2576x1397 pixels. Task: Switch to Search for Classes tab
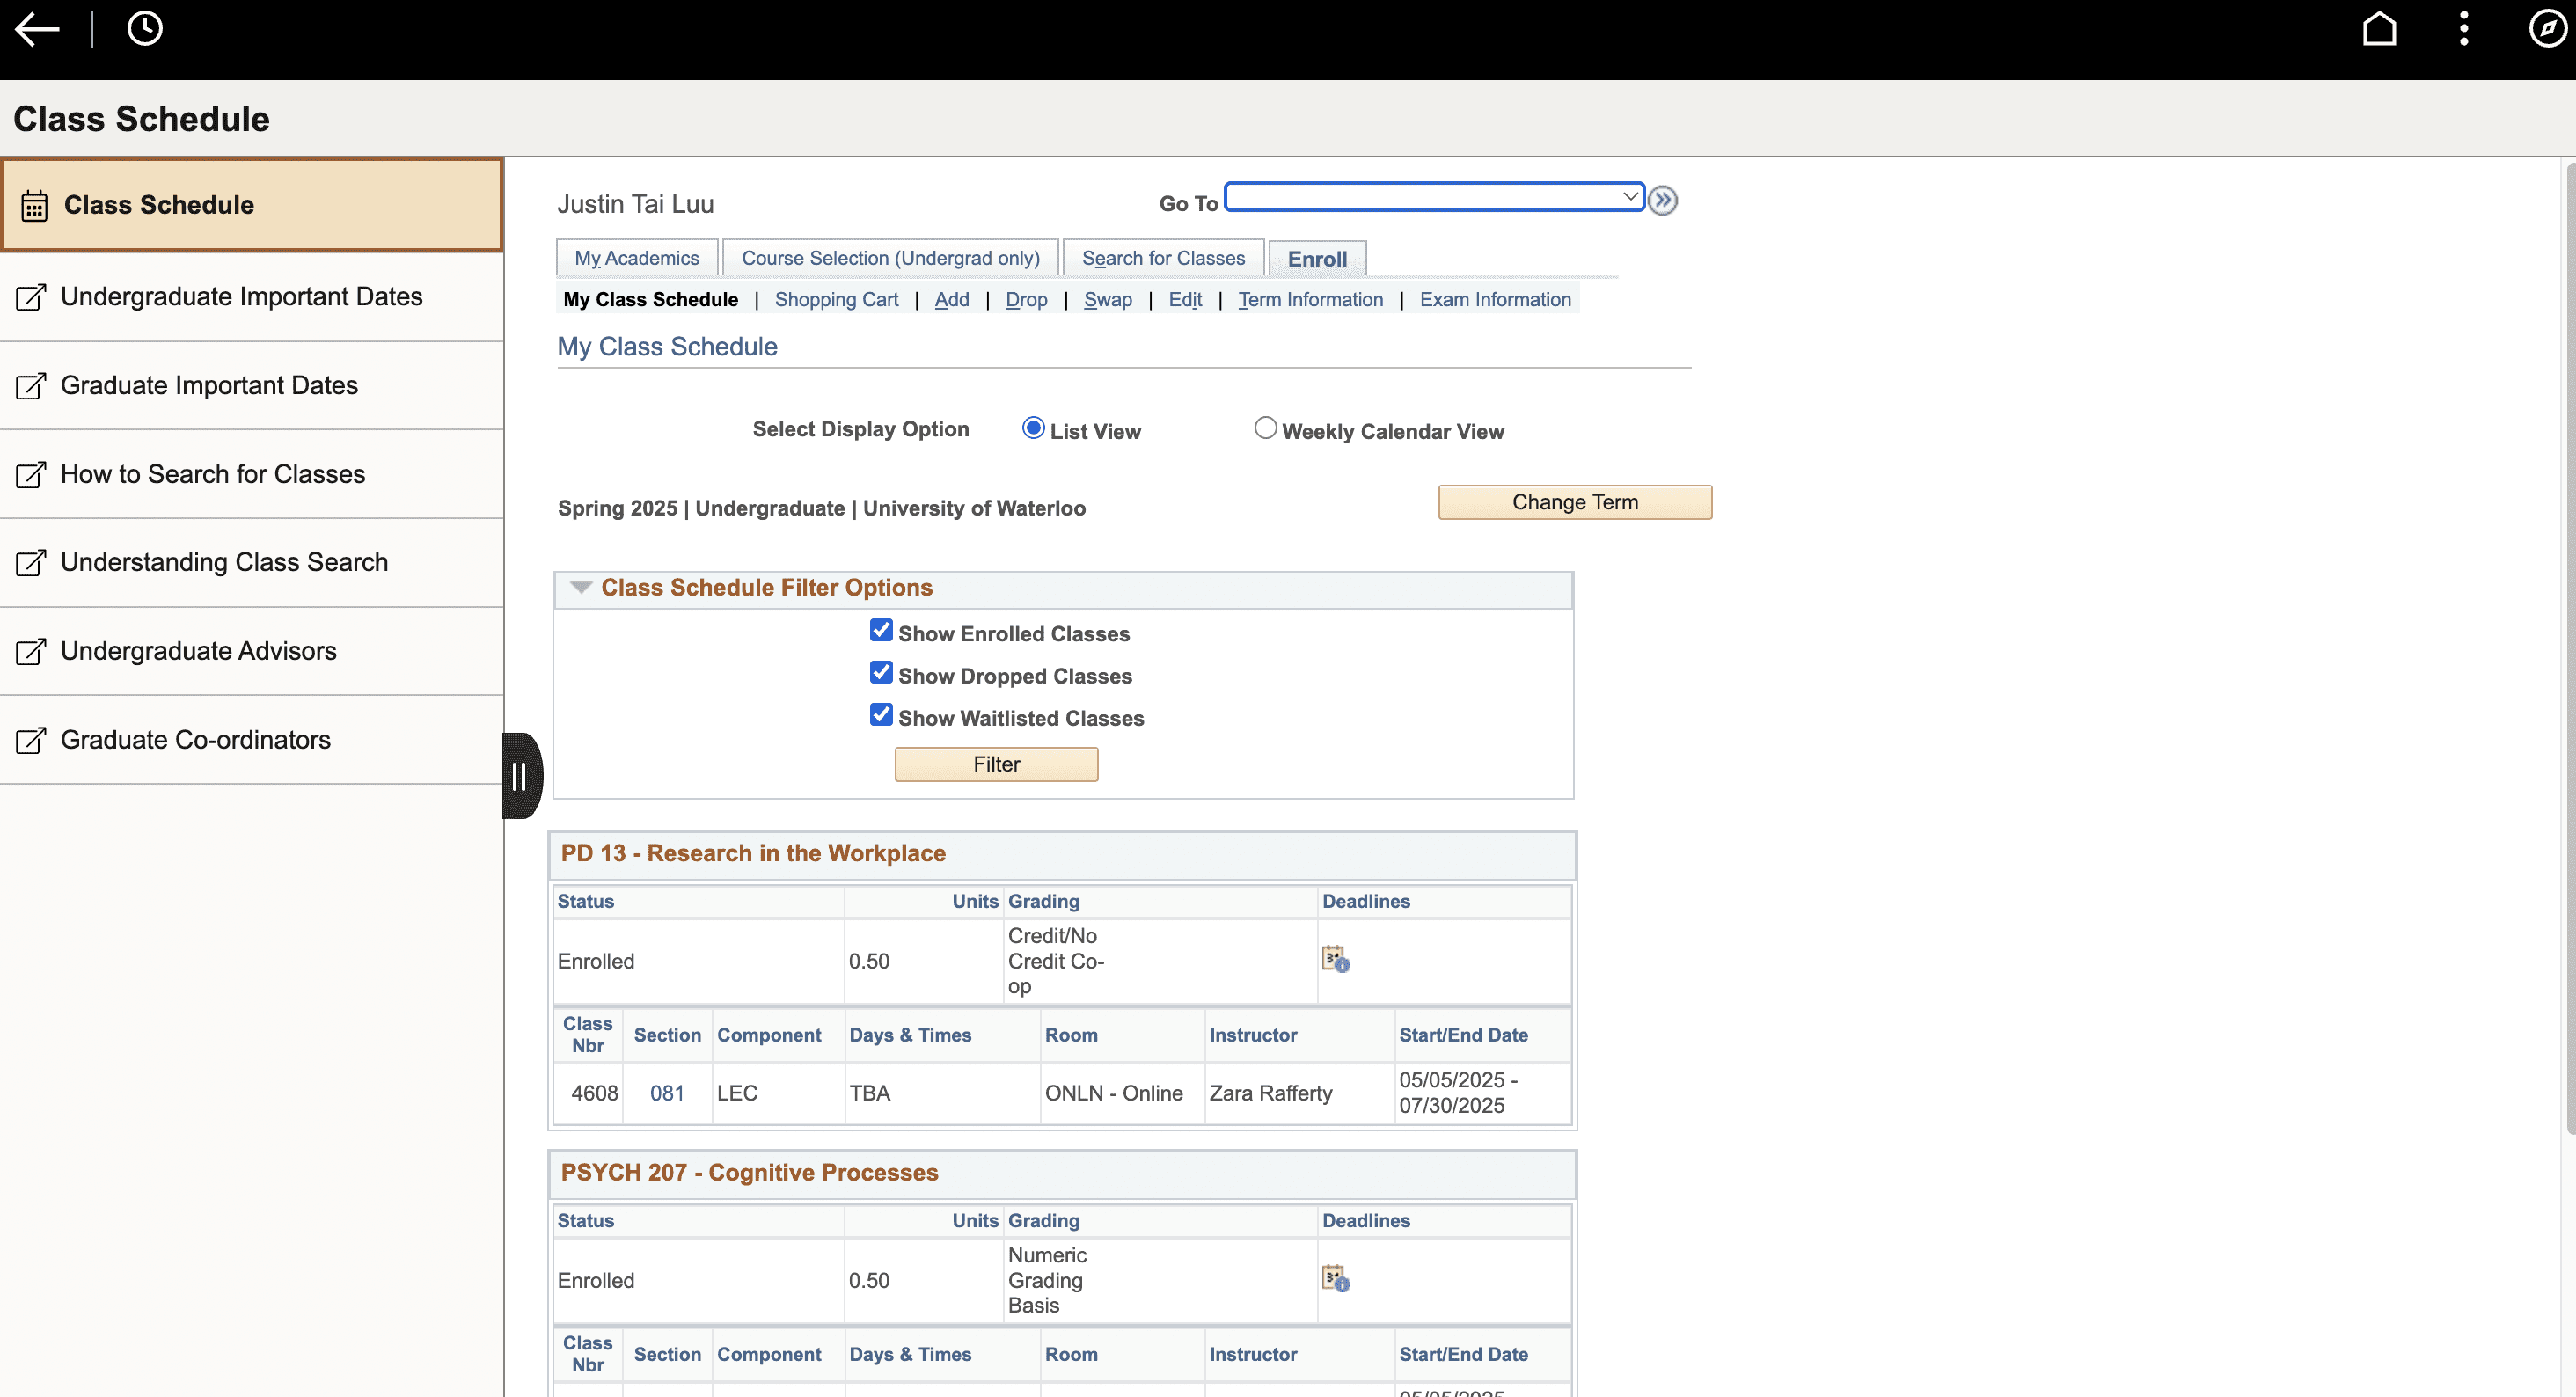tap(1163, 259)
